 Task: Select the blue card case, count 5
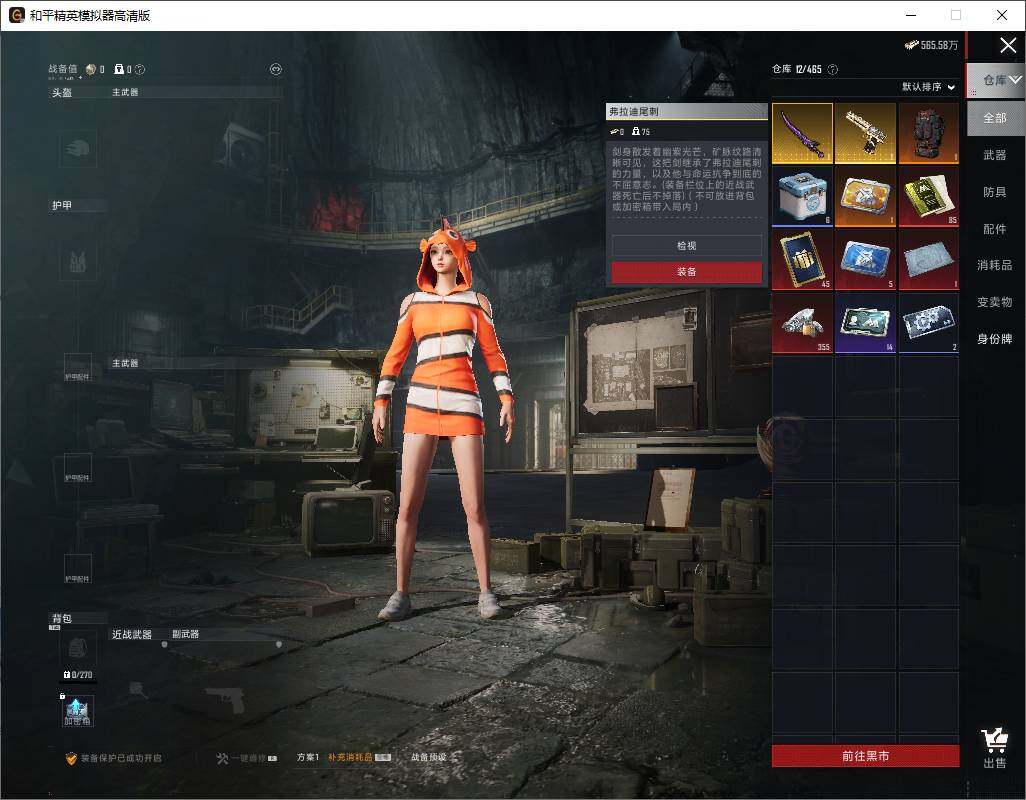865,259
